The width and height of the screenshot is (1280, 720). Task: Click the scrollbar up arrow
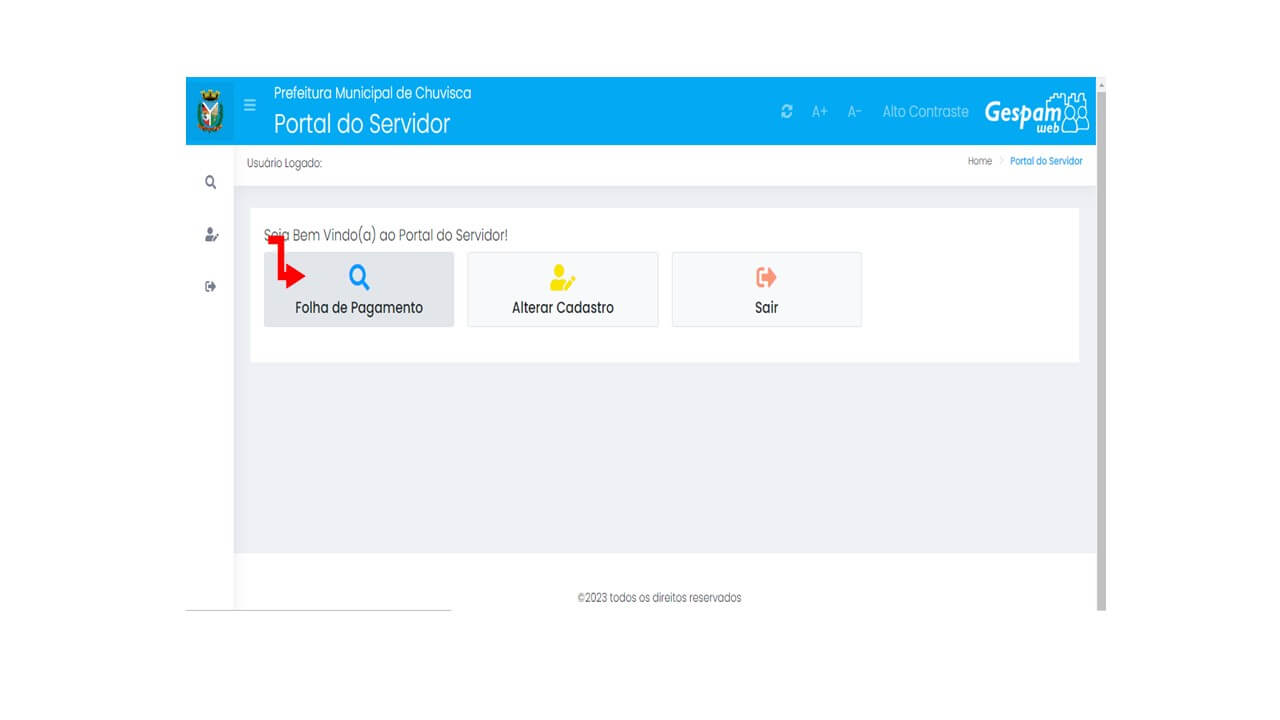point(1101,85)
